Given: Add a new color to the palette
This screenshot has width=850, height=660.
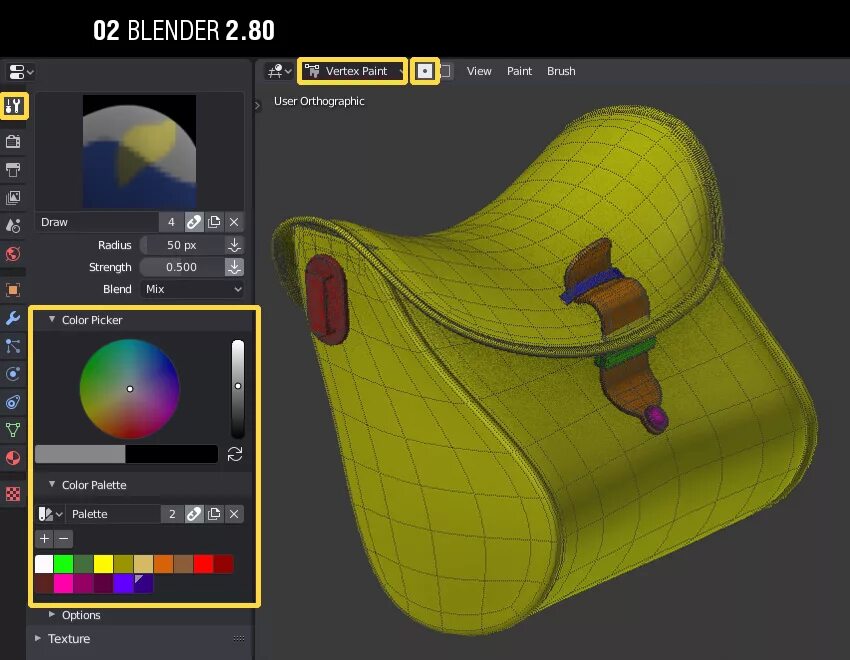Looking at the screenshot, I should (x=44, y=539).
